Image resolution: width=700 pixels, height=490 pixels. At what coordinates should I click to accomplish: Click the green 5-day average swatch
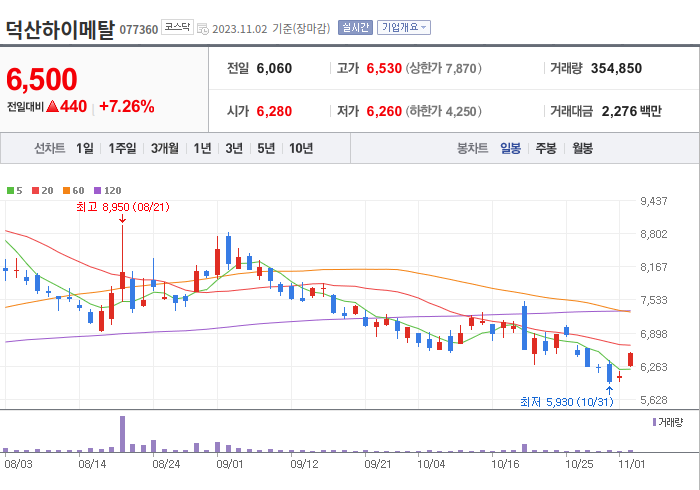[10, 191]
